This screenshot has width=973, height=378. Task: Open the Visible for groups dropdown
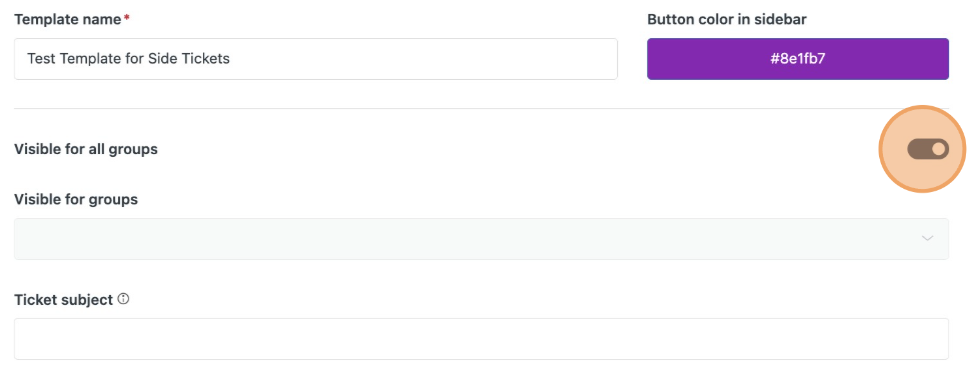coord(481,239)
